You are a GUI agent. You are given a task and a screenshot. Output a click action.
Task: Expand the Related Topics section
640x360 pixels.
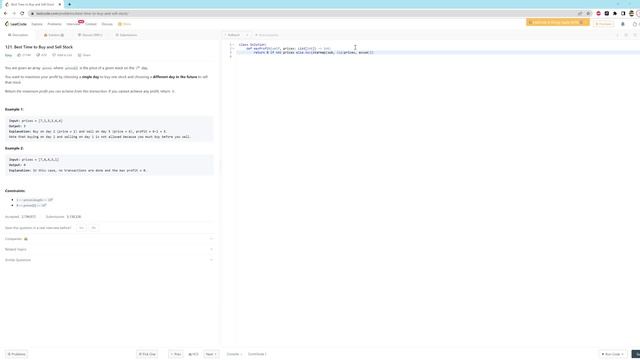109,249
